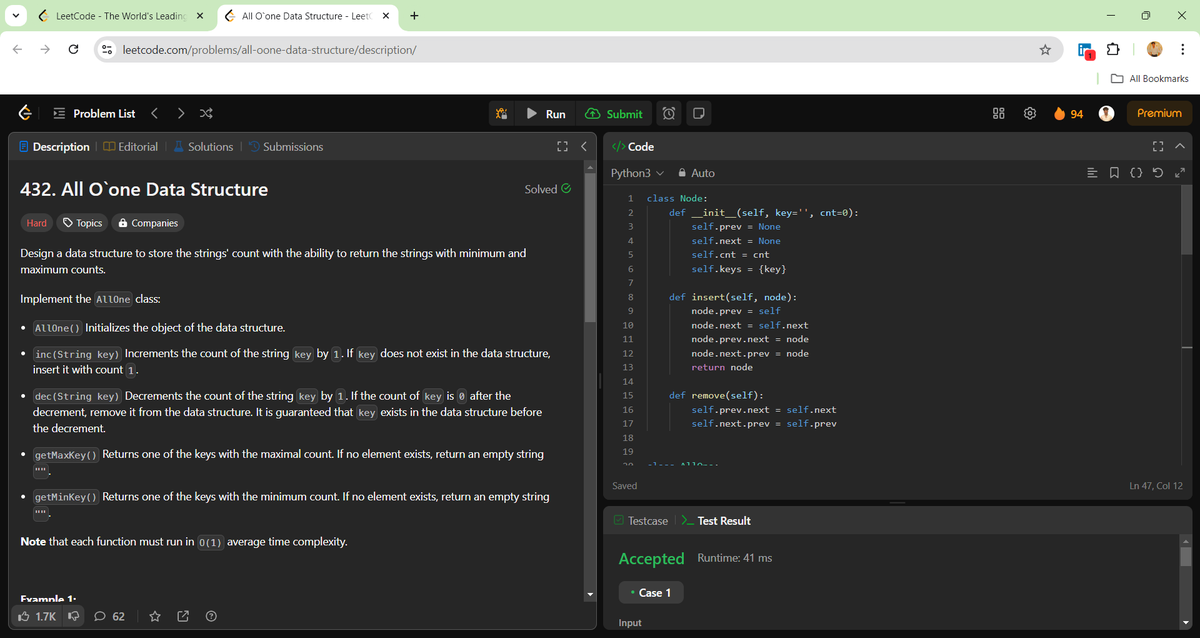Go to next problem arrow
The height and width of the screenshot is (638, 1200).
(180, 114)
